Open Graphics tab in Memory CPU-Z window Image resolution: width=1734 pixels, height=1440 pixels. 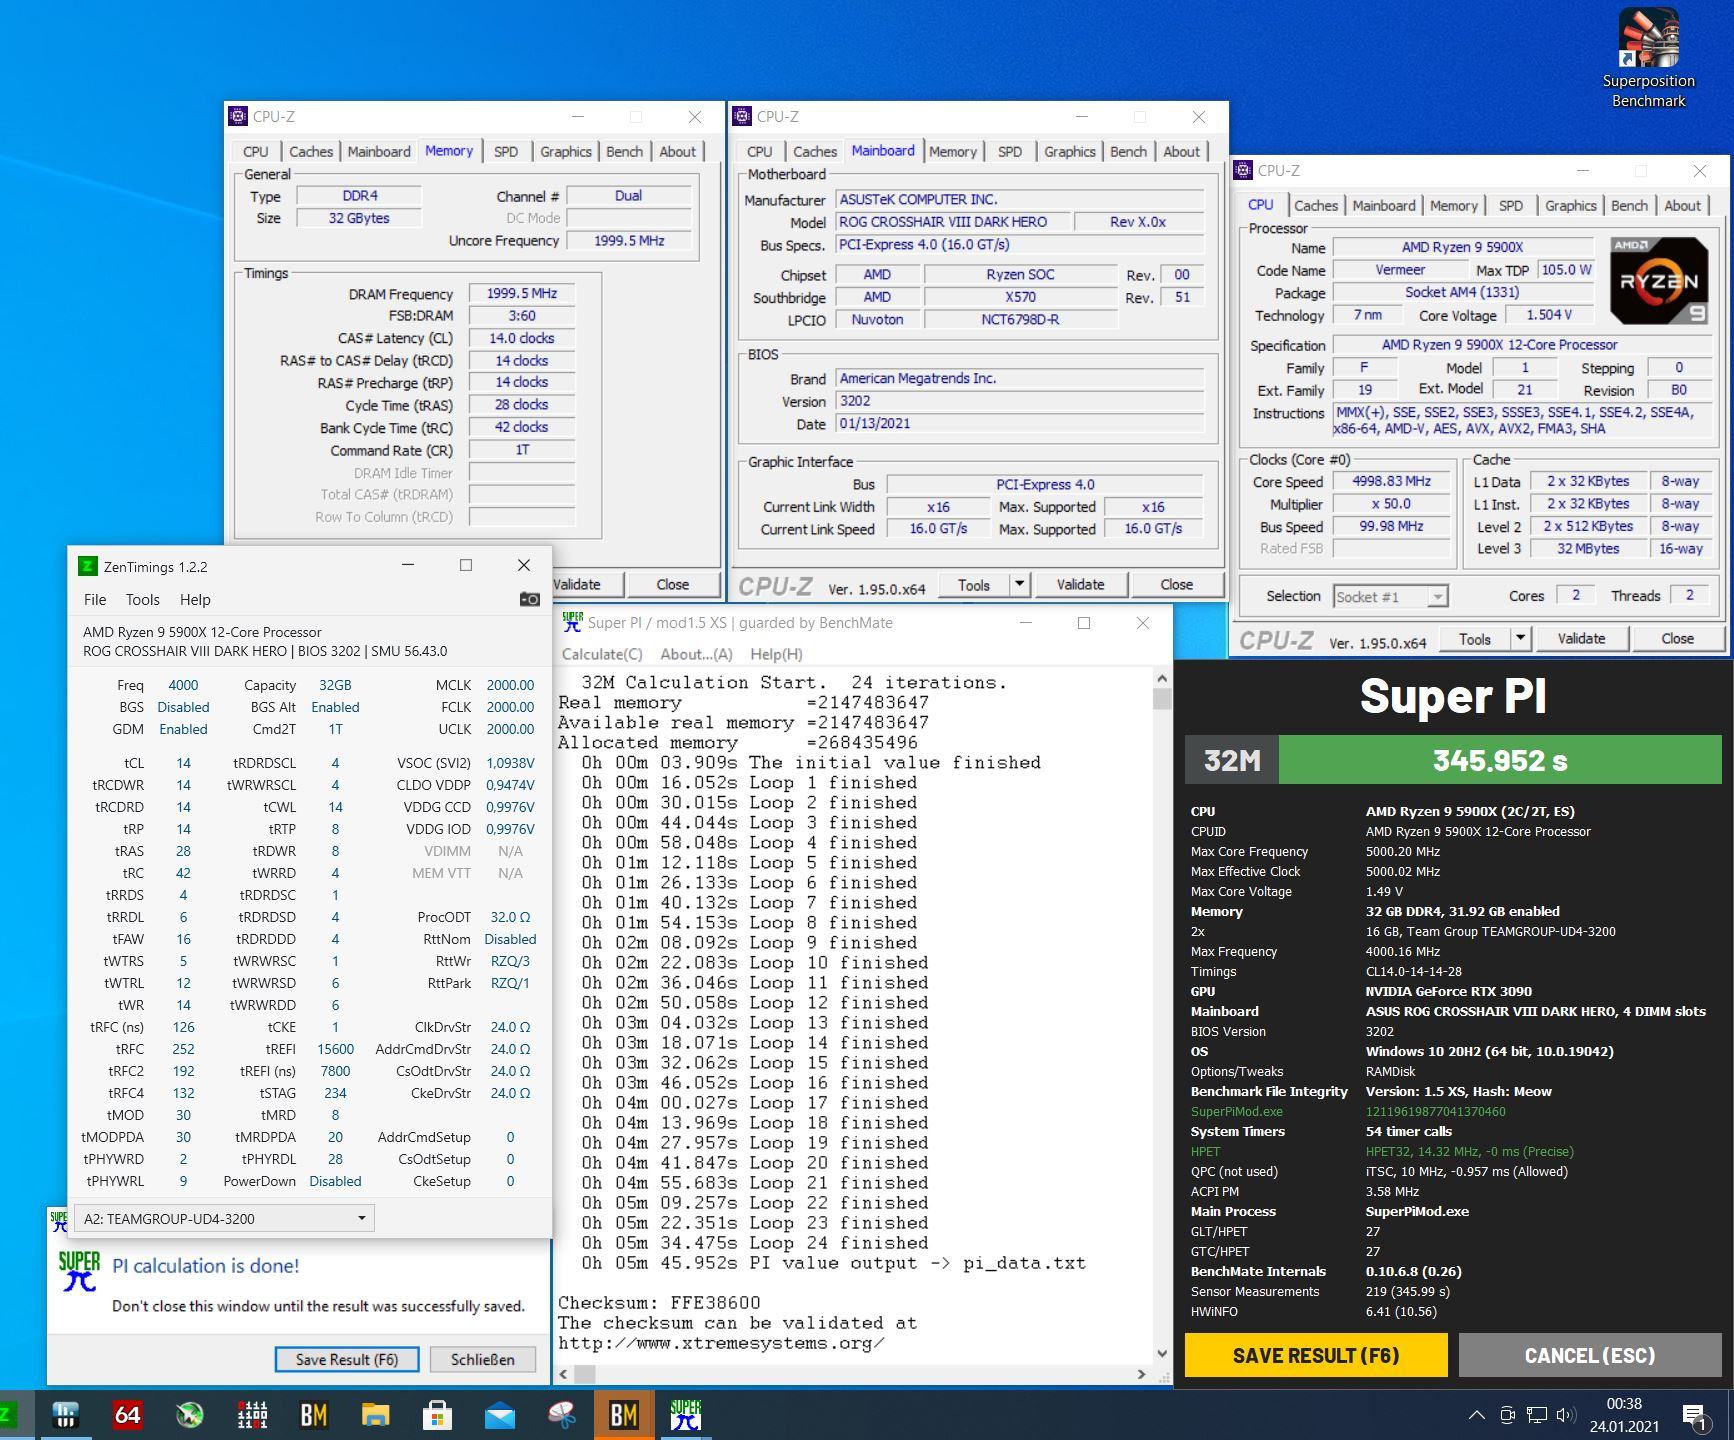(x=566, y=151)
